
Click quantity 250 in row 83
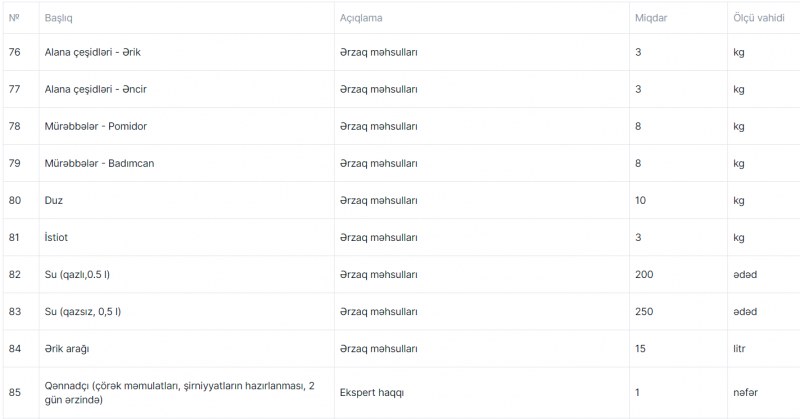point(644,312)
